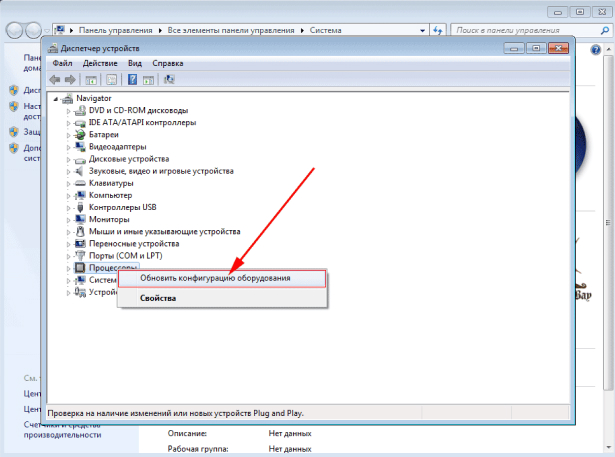Click the Рабочая группа label in System window
Image resolution: width=615 pixels, height=457 pixels.
(198, 449)
